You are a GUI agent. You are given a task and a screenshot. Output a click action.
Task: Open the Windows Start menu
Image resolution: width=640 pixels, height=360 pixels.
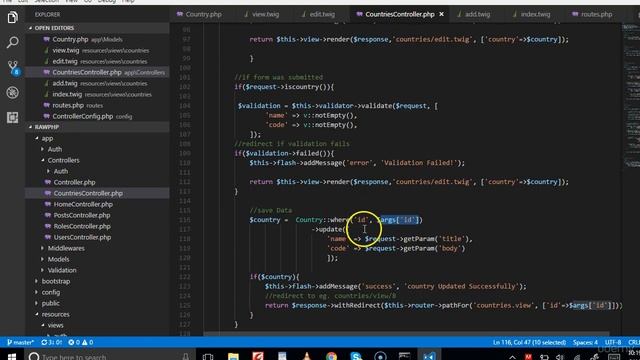click(12, 356)
